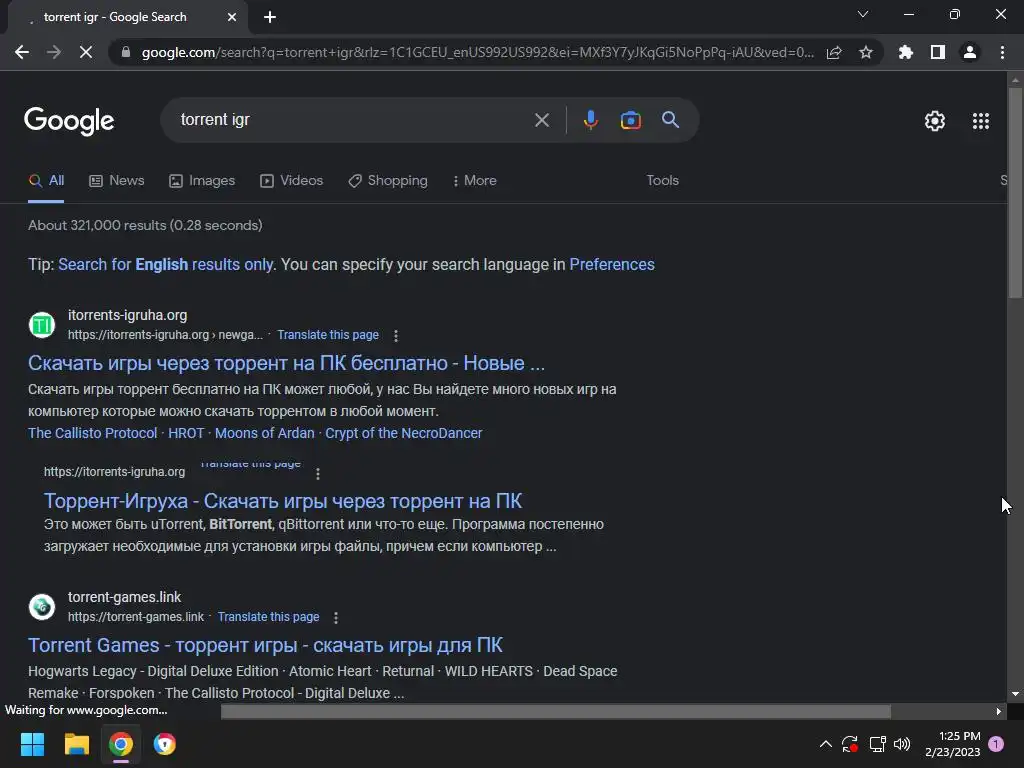This screenshot has width=1024, height=768.
Task: Open the Торрент-Игруха result title
Action: coord(283,501)
